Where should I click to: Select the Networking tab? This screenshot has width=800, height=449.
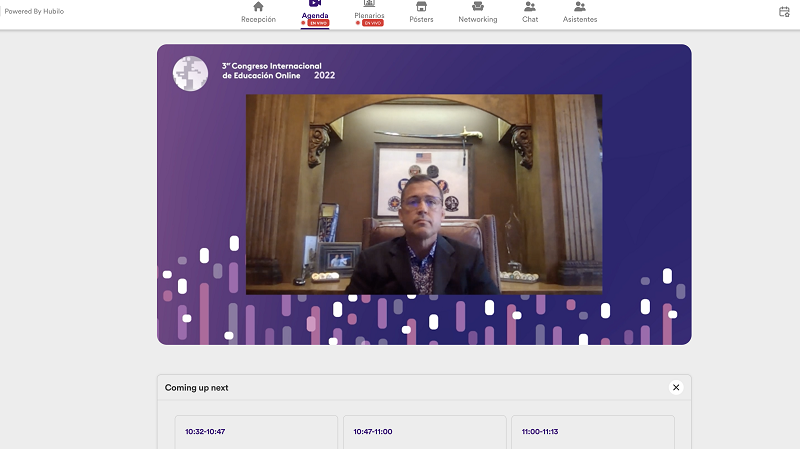coord(478,13)
